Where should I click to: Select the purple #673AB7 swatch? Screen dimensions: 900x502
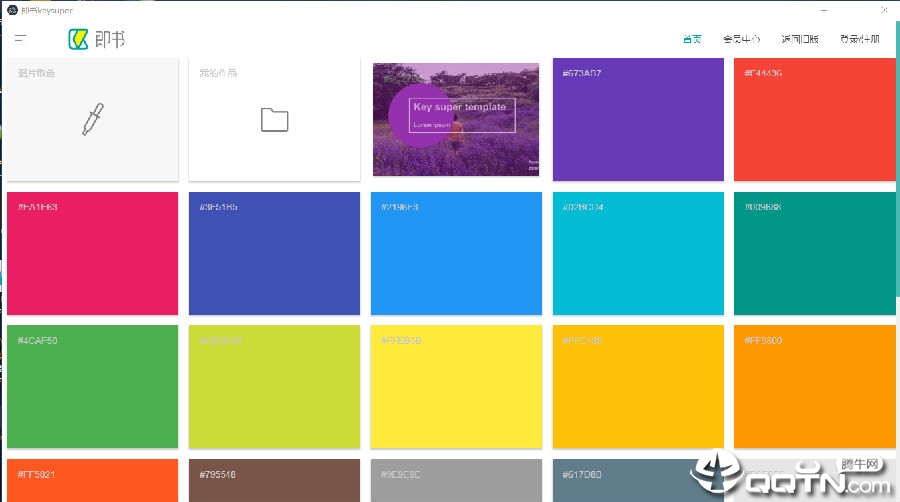coord(638,120)
